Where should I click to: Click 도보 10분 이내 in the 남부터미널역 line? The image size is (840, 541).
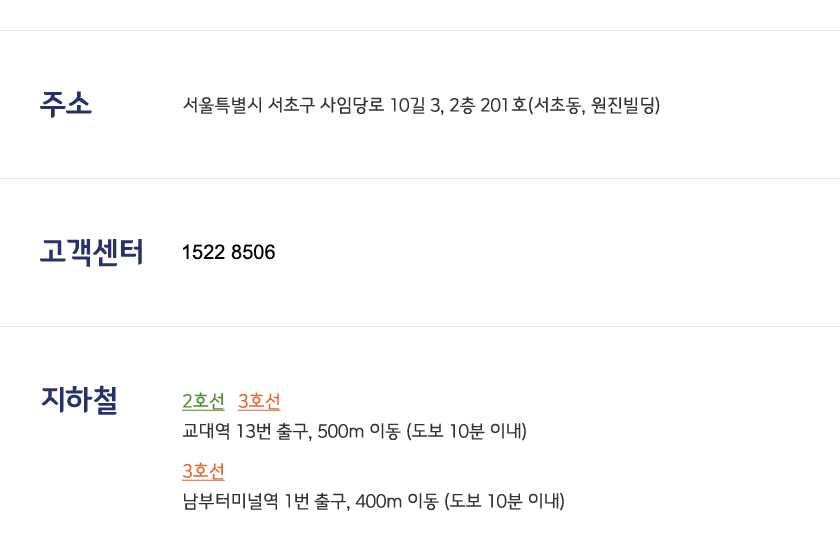[x=505, y=501]
